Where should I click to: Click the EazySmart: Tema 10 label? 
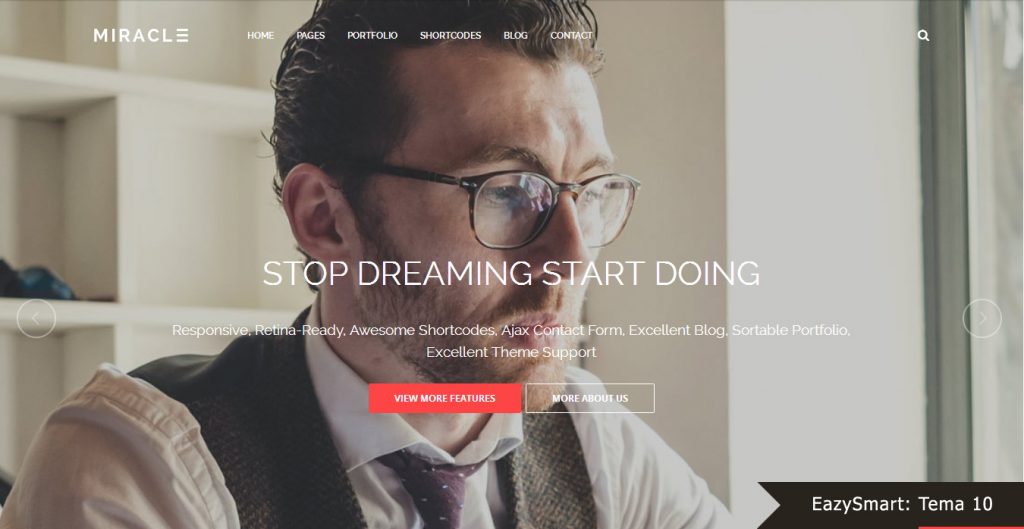click(902, 504)
